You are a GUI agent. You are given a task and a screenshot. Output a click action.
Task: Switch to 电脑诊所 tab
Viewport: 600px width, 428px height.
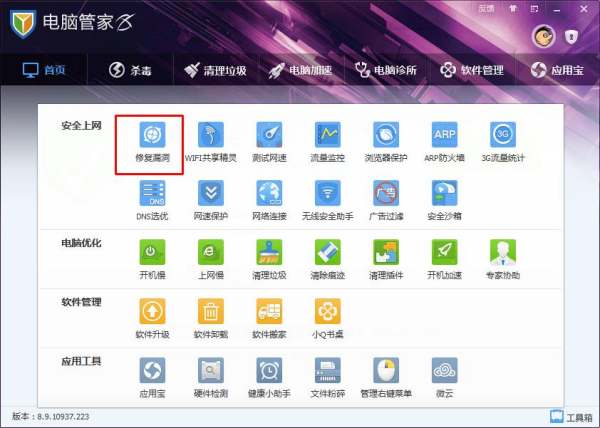point(385,70)
